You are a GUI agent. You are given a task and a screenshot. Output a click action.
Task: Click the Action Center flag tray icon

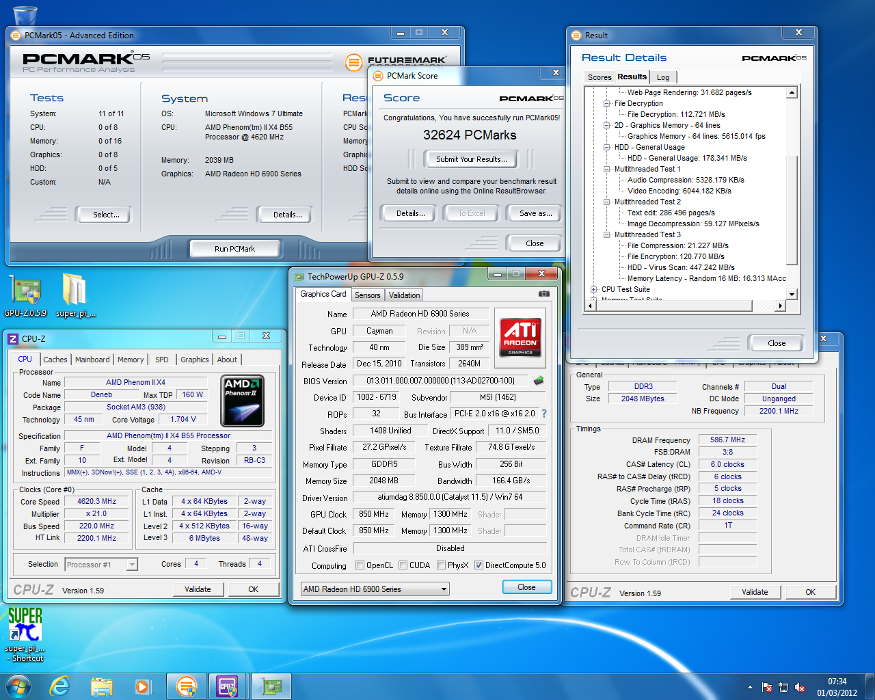767,687
